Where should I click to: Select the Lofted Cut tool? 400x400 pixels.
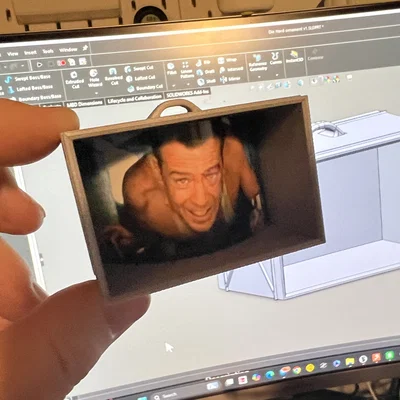[x=140, y=78]
